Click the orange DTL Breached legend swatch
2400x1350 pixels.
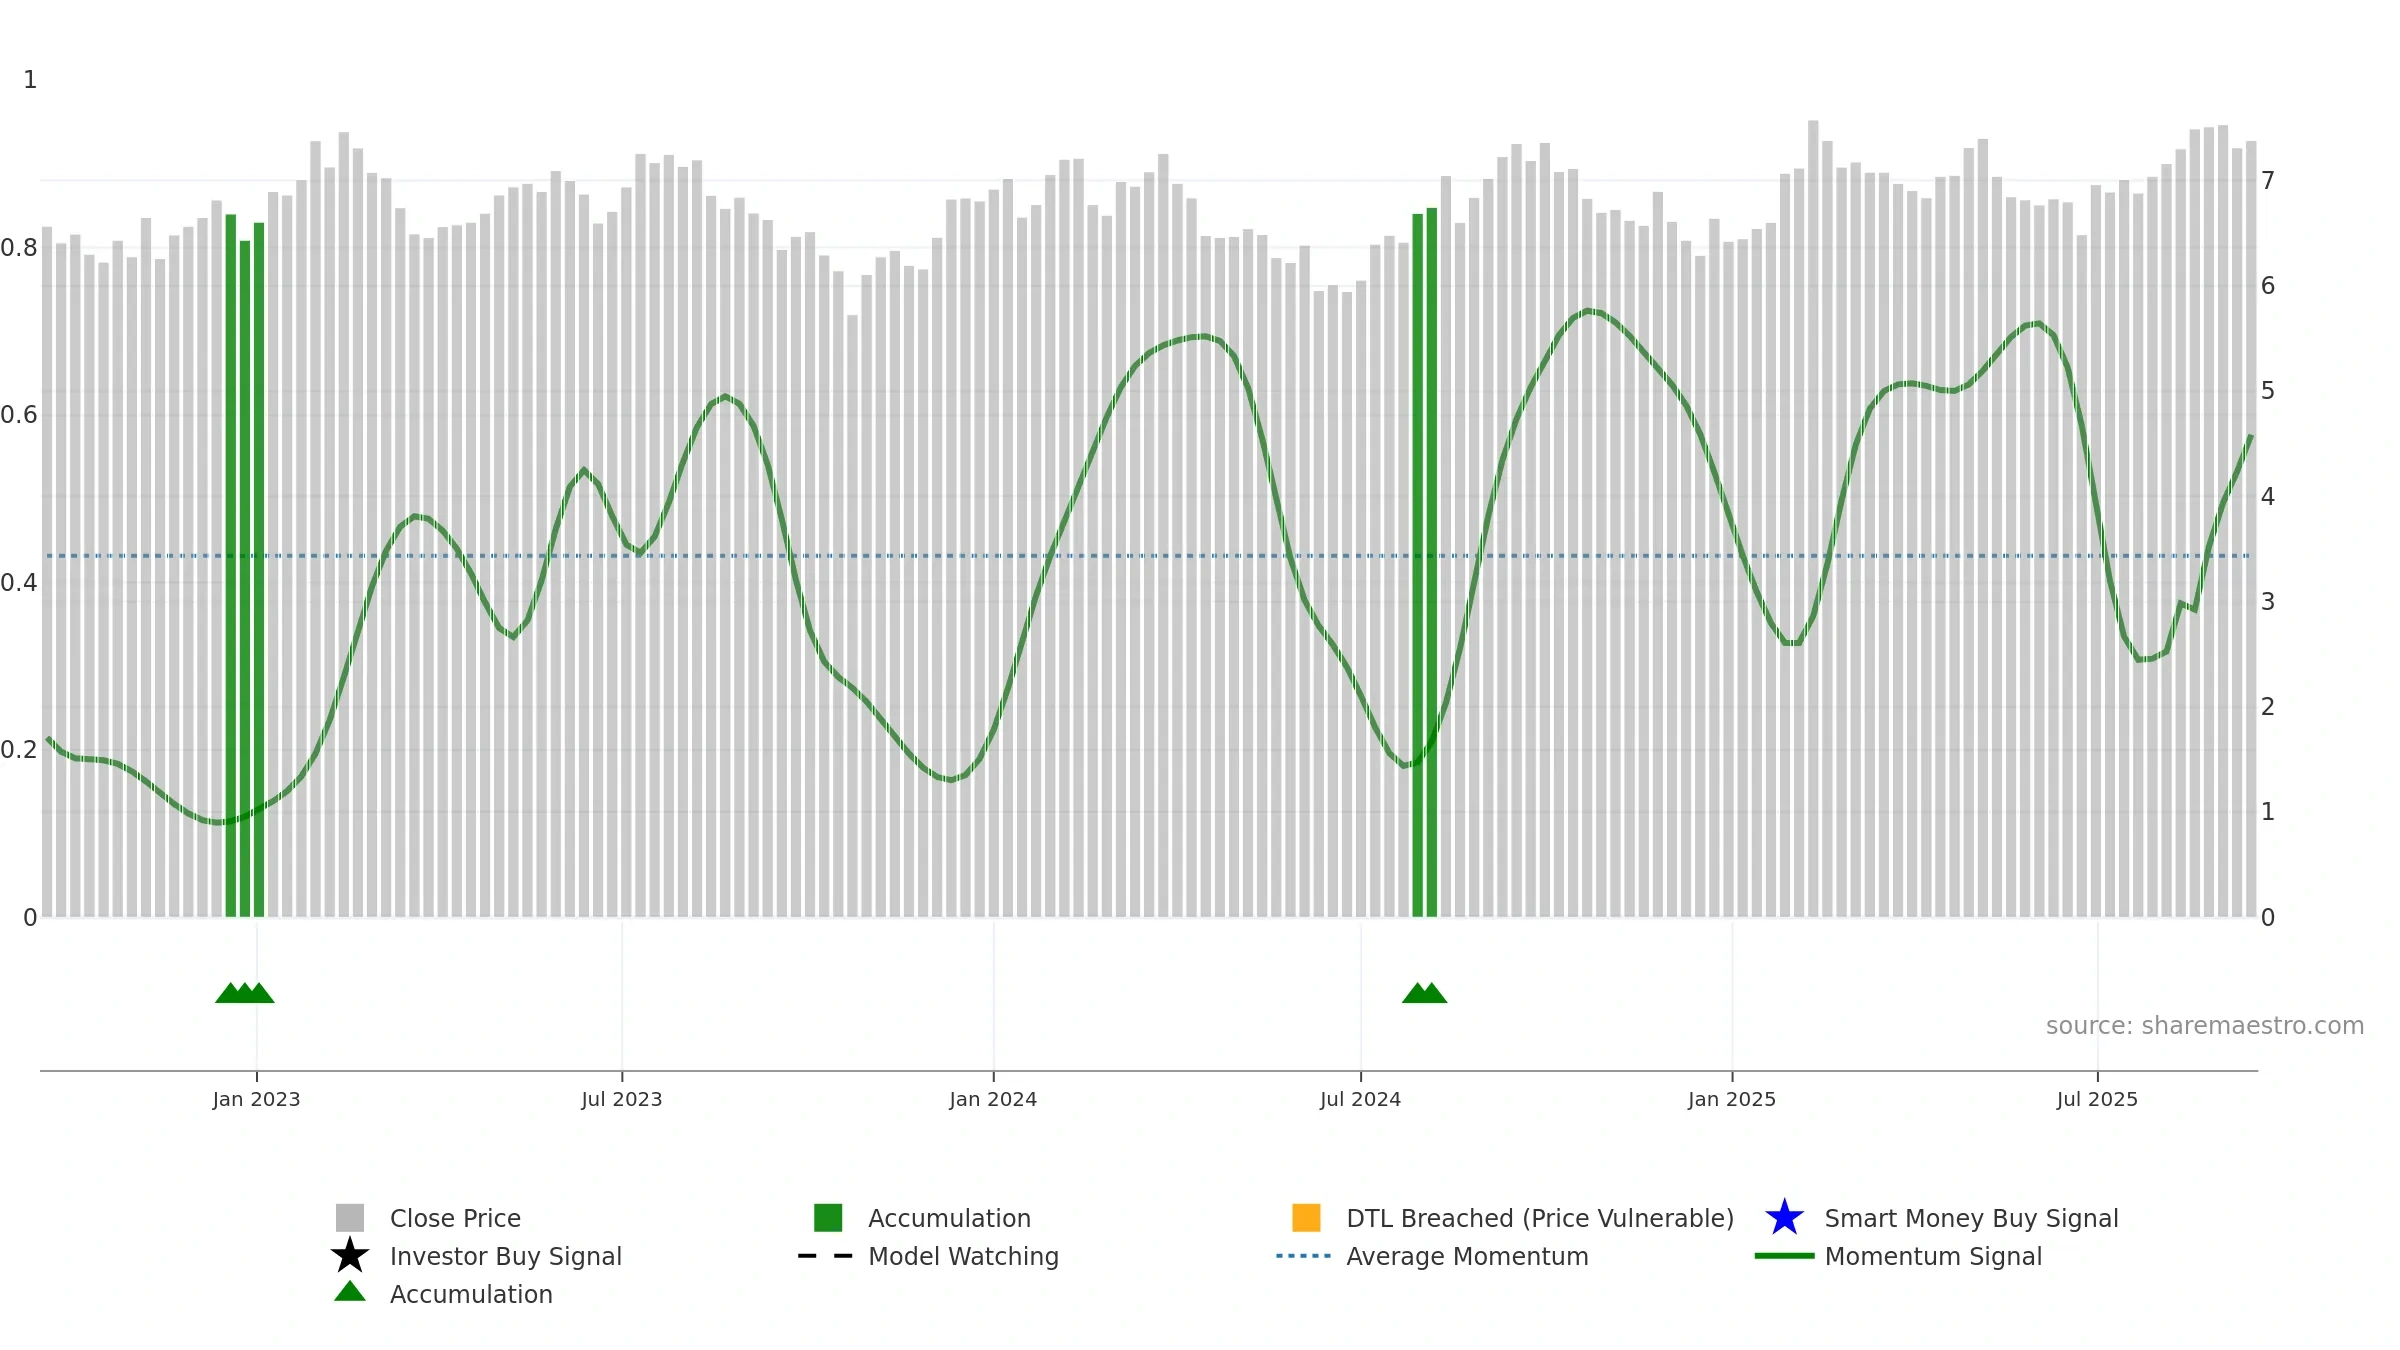click(x=1306, y=1218)
